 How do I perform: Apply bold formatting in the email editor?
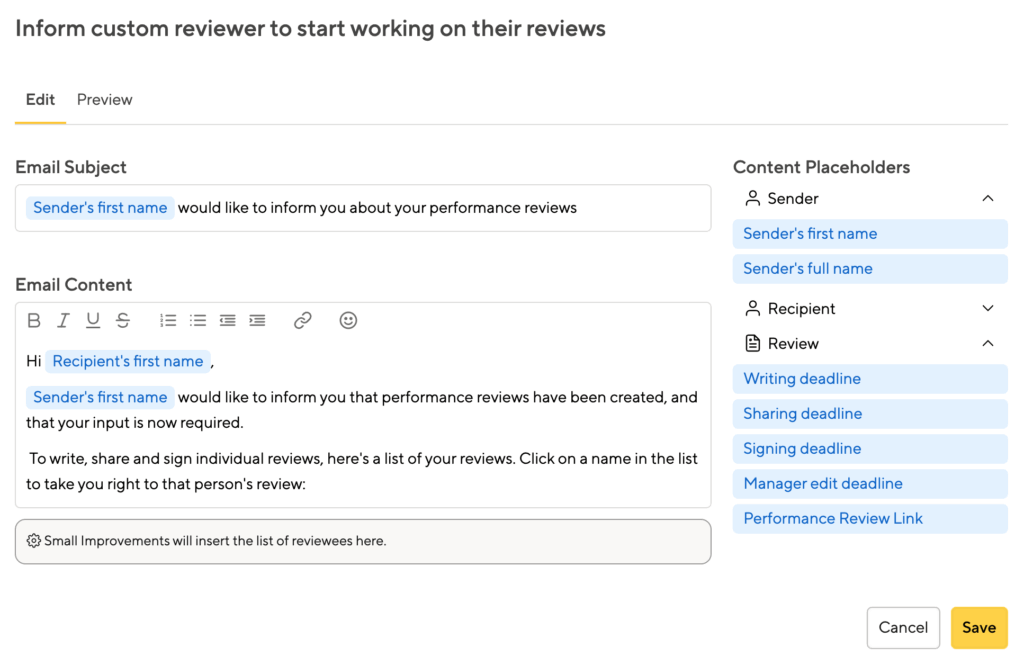pos(34,321)
